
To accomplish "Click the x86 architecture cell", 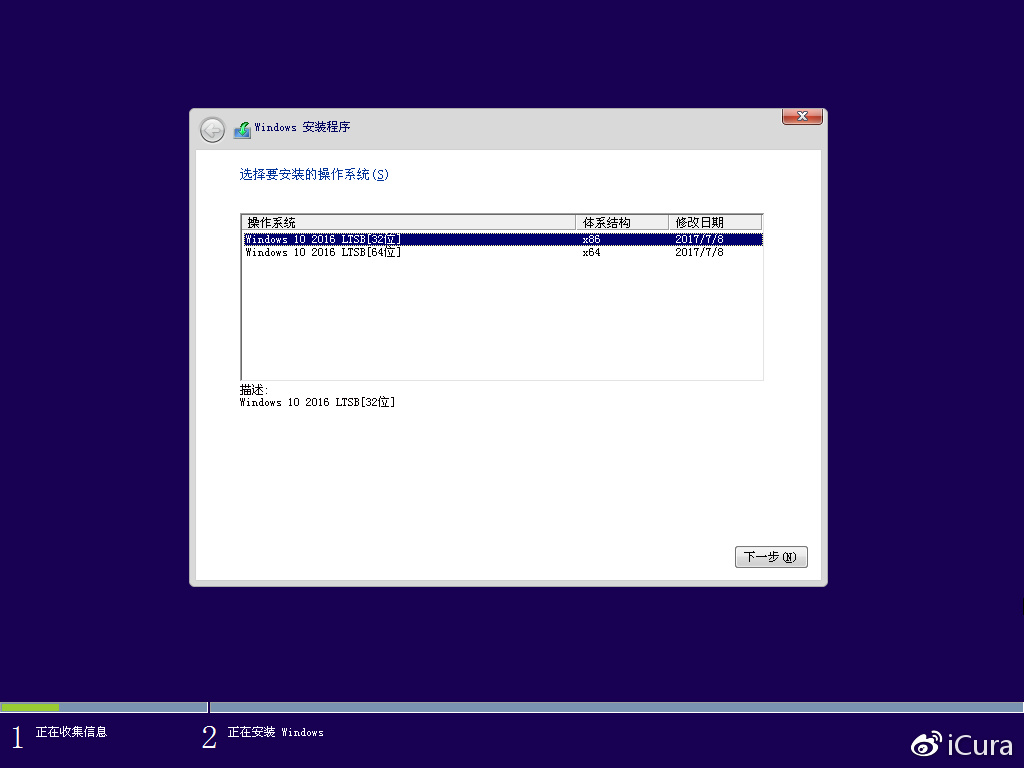I will [x=591, y=239].
